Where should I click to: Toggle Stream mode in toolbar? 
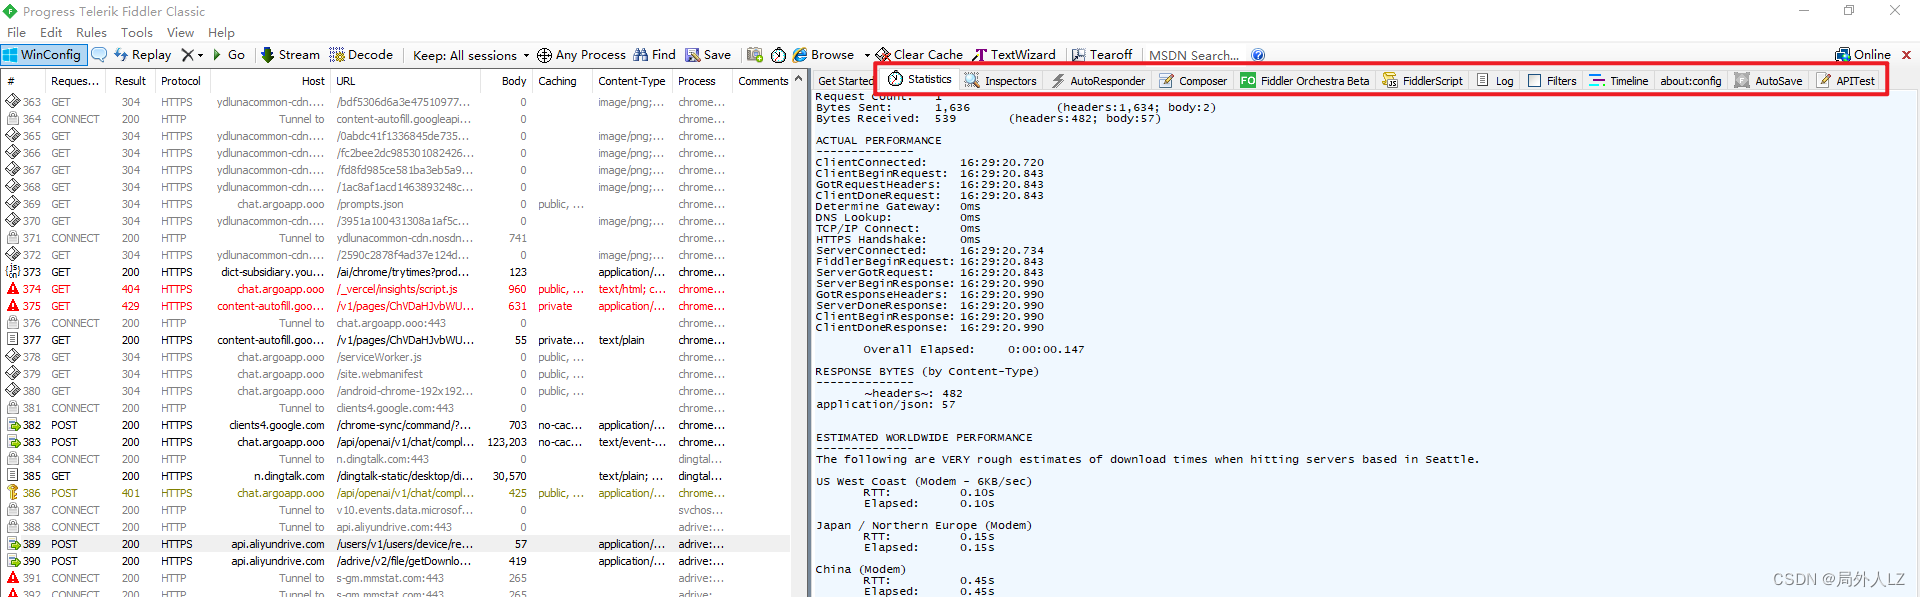click(291, 55)
